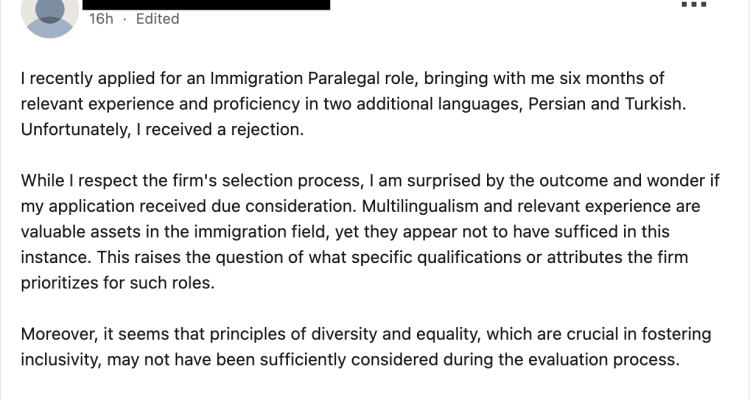
Task: Click the Edited label beside the timestamp
Action: [157, 19]
